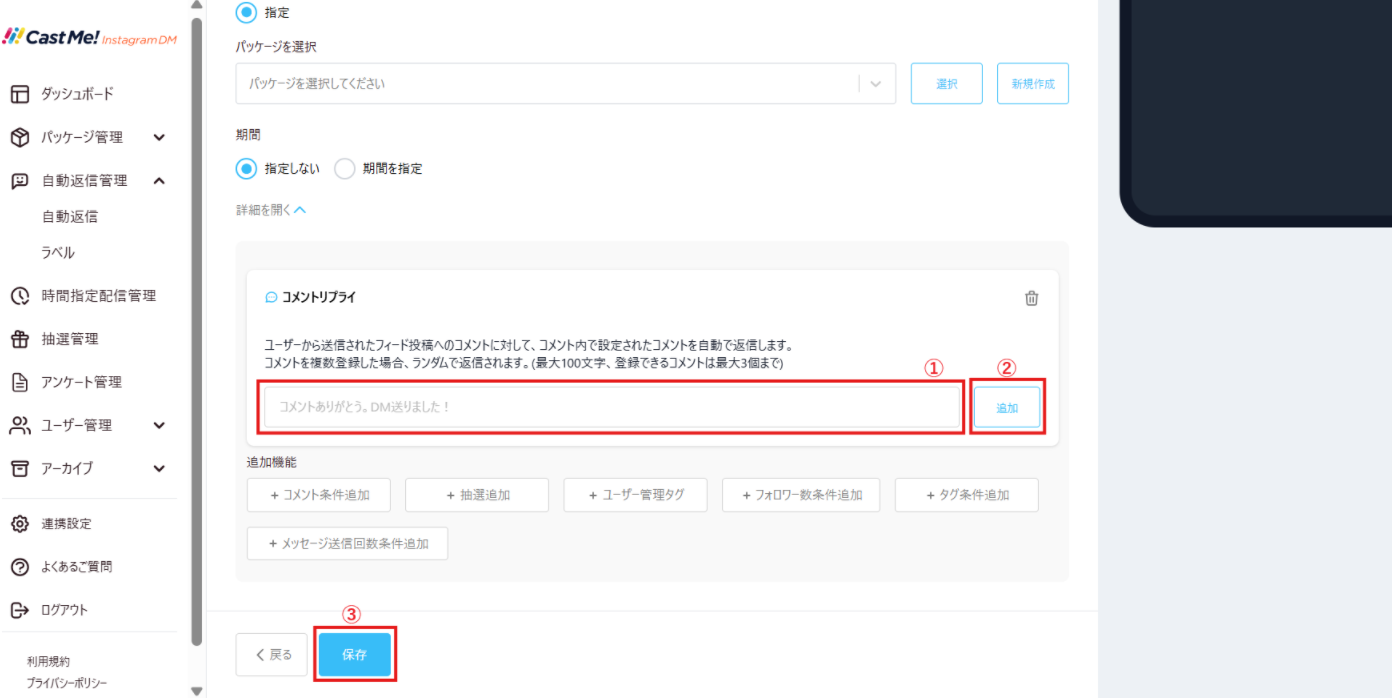1392x698 pixels.
Task: Expand the パッケージ管理 submenu chevron
Action: coord(159,138)
